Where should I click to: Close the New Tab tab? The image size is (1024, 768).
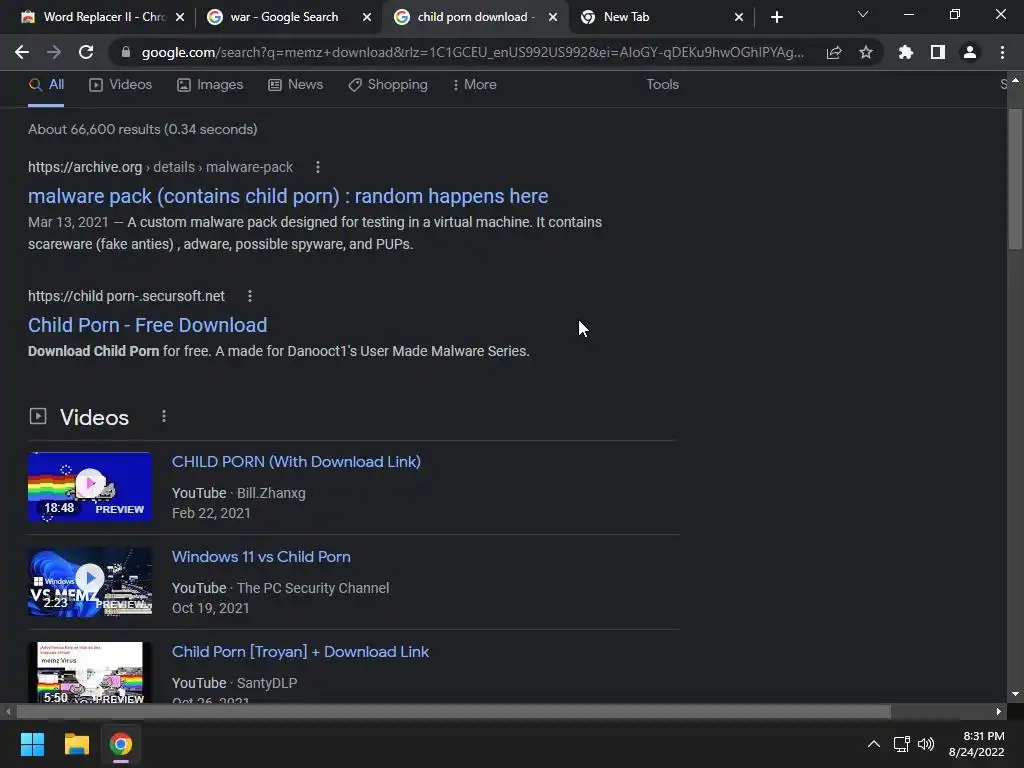click(739, 17)
